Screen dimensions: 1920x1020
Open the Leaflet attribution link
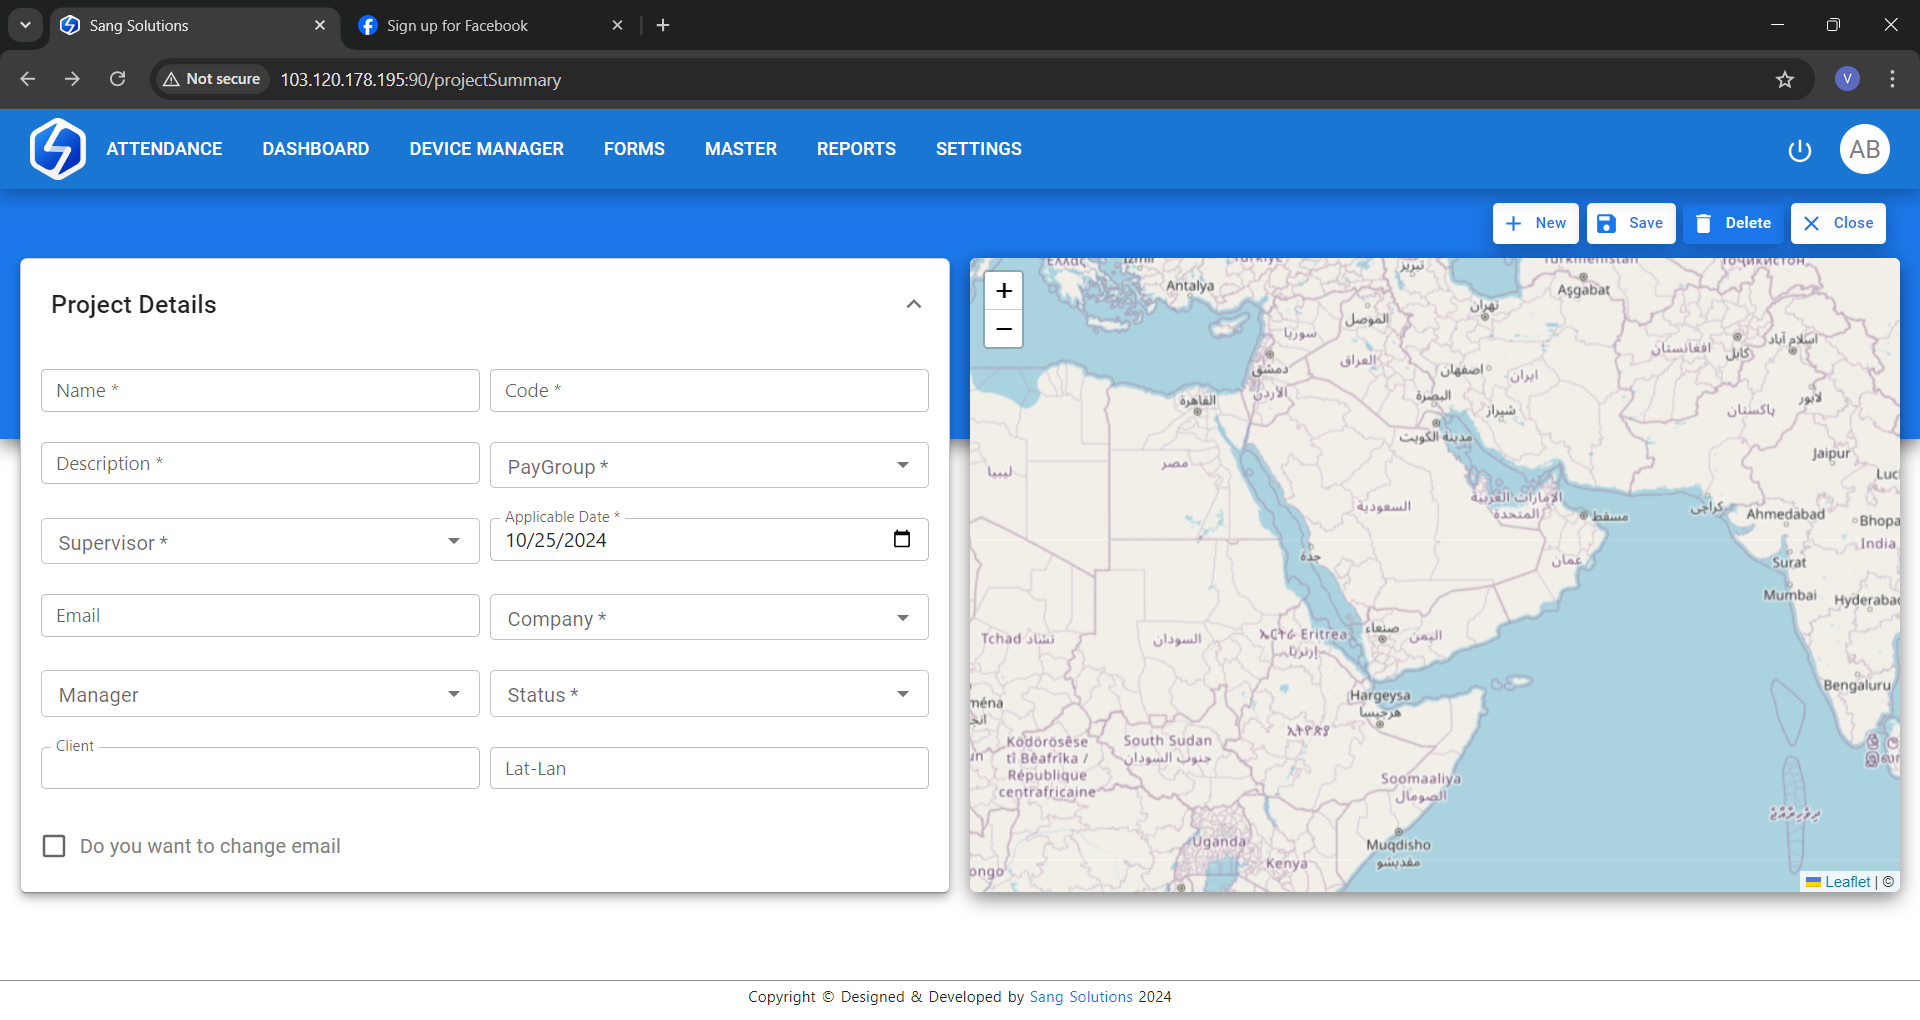click(1846, 882)
